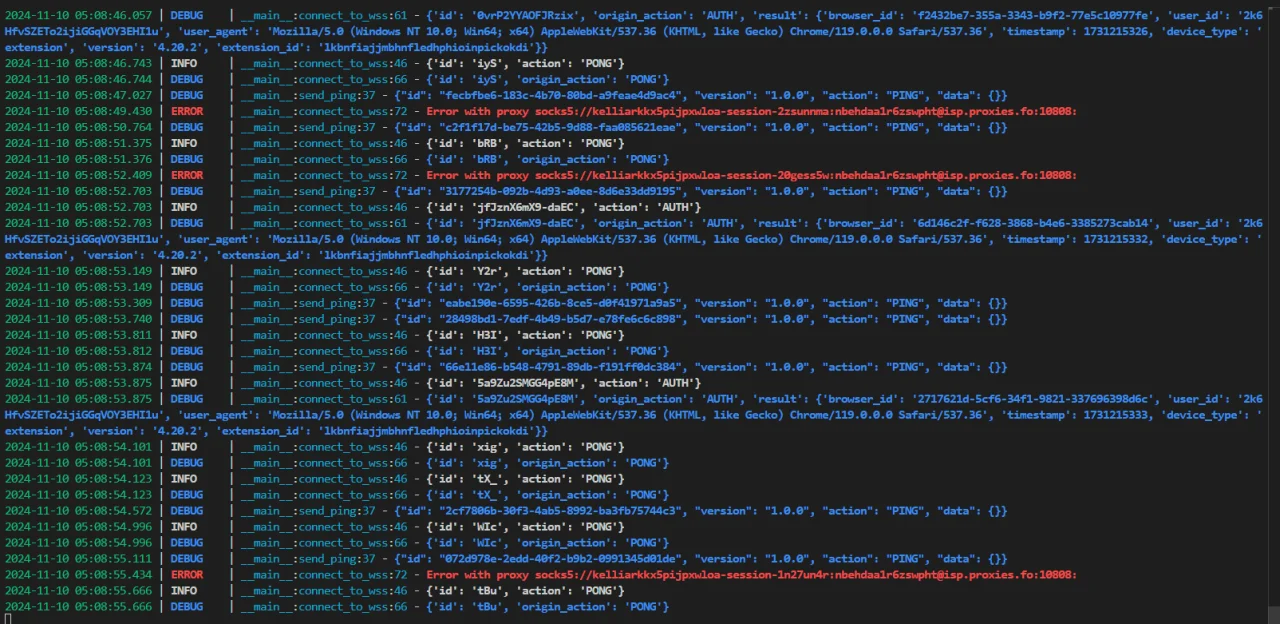Image resolution: width=1280 pixels, height=624 pixels.
Task: Click the INFO label on the 05:08:55.666 line
Action: pos(184,591)
